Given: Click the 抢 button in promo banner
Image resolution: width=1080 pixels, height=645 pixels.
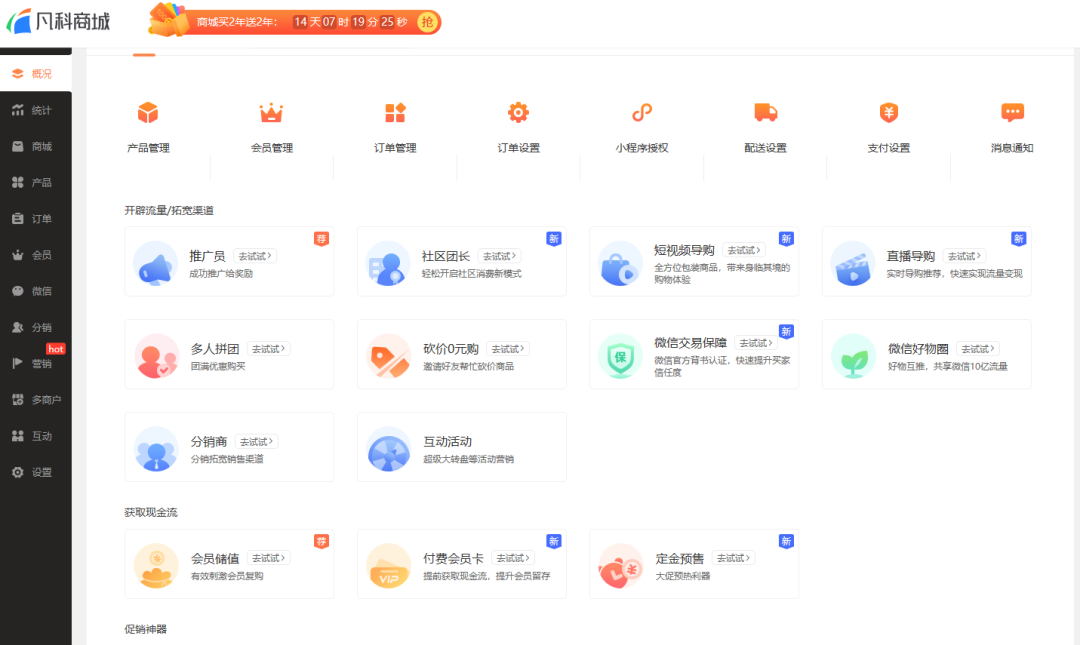Looking at the screenshot, I should point(428,21).
